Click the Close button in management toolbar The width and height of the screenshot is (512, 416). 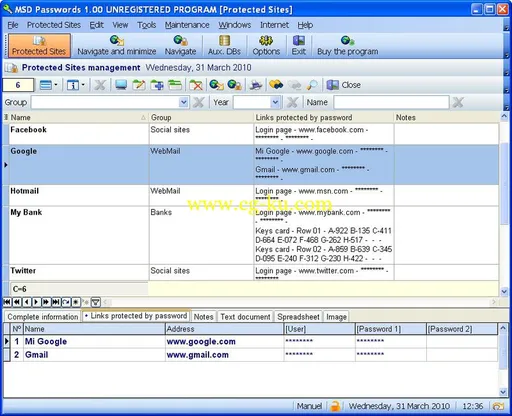344,85
